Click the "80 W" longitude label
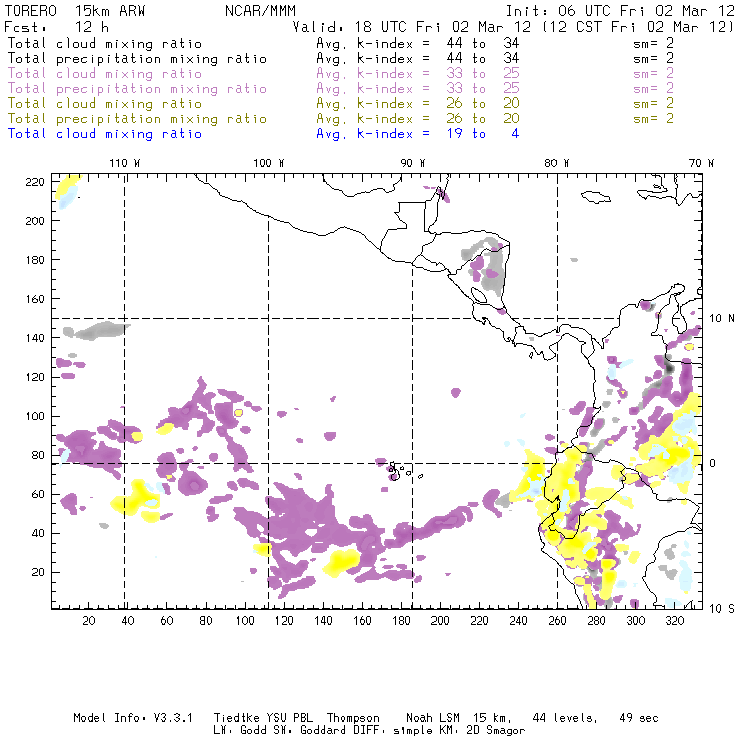 556,163
